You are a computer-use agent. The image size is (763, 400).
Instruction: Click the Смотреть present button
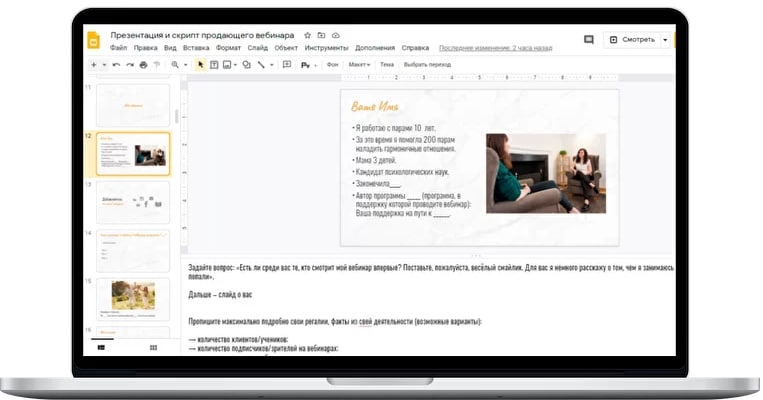[x=633, y=40]
